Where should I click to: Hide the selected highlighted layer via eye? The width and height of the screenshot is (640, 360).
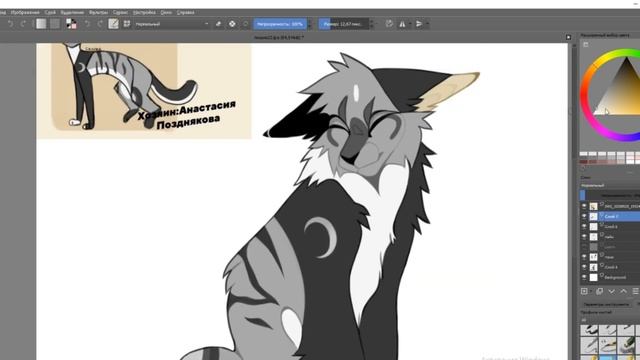(x=584, y=216)
